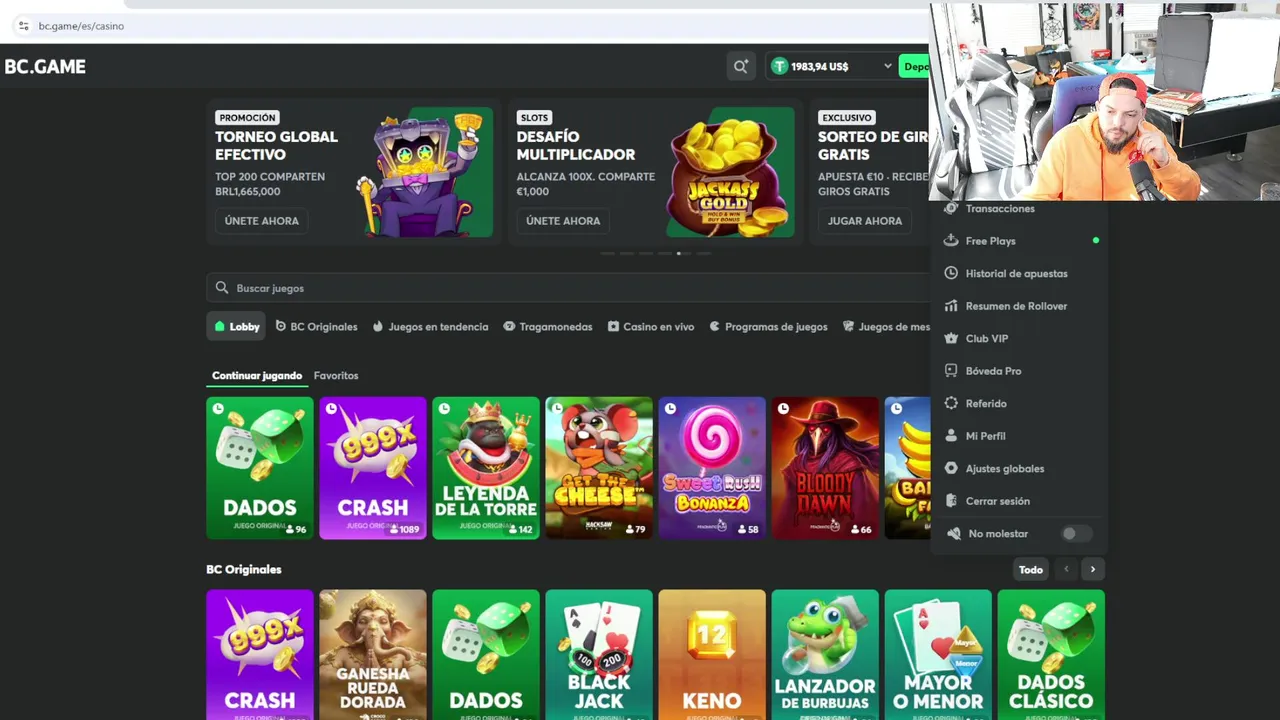Click the Resumen de Rollover chart icon
This screenshot has height=720, width=1280.
[951, 306]
